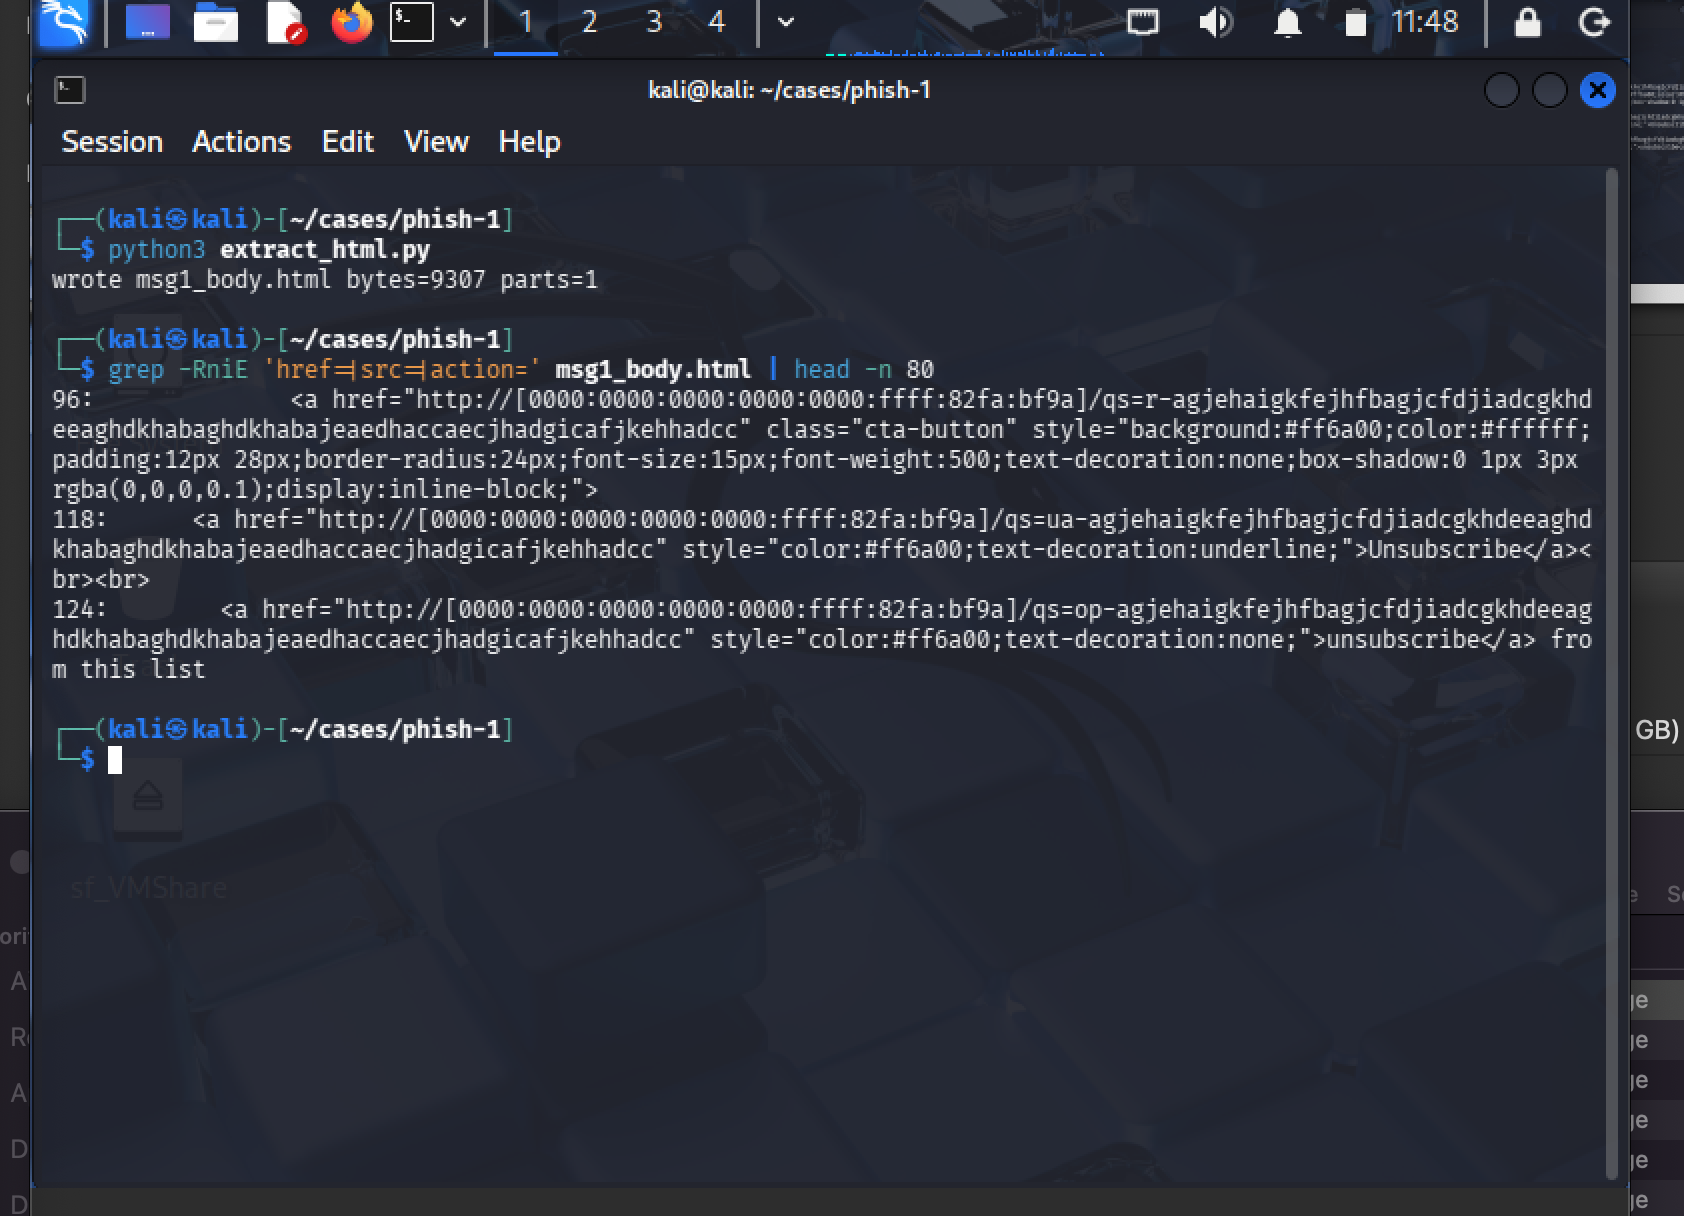
Task: Switch to workspace 3
Action: click(654, 22)
